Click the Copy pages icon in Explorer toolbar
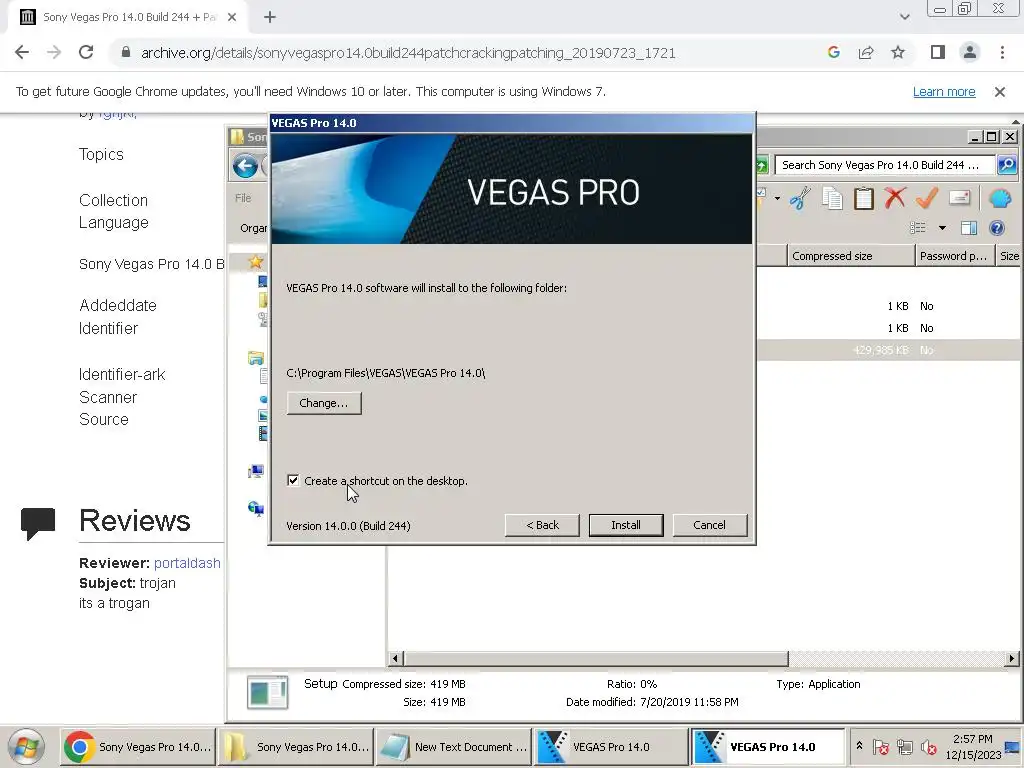The width and height of the screenshot is (1024, 768). (832, 197)
